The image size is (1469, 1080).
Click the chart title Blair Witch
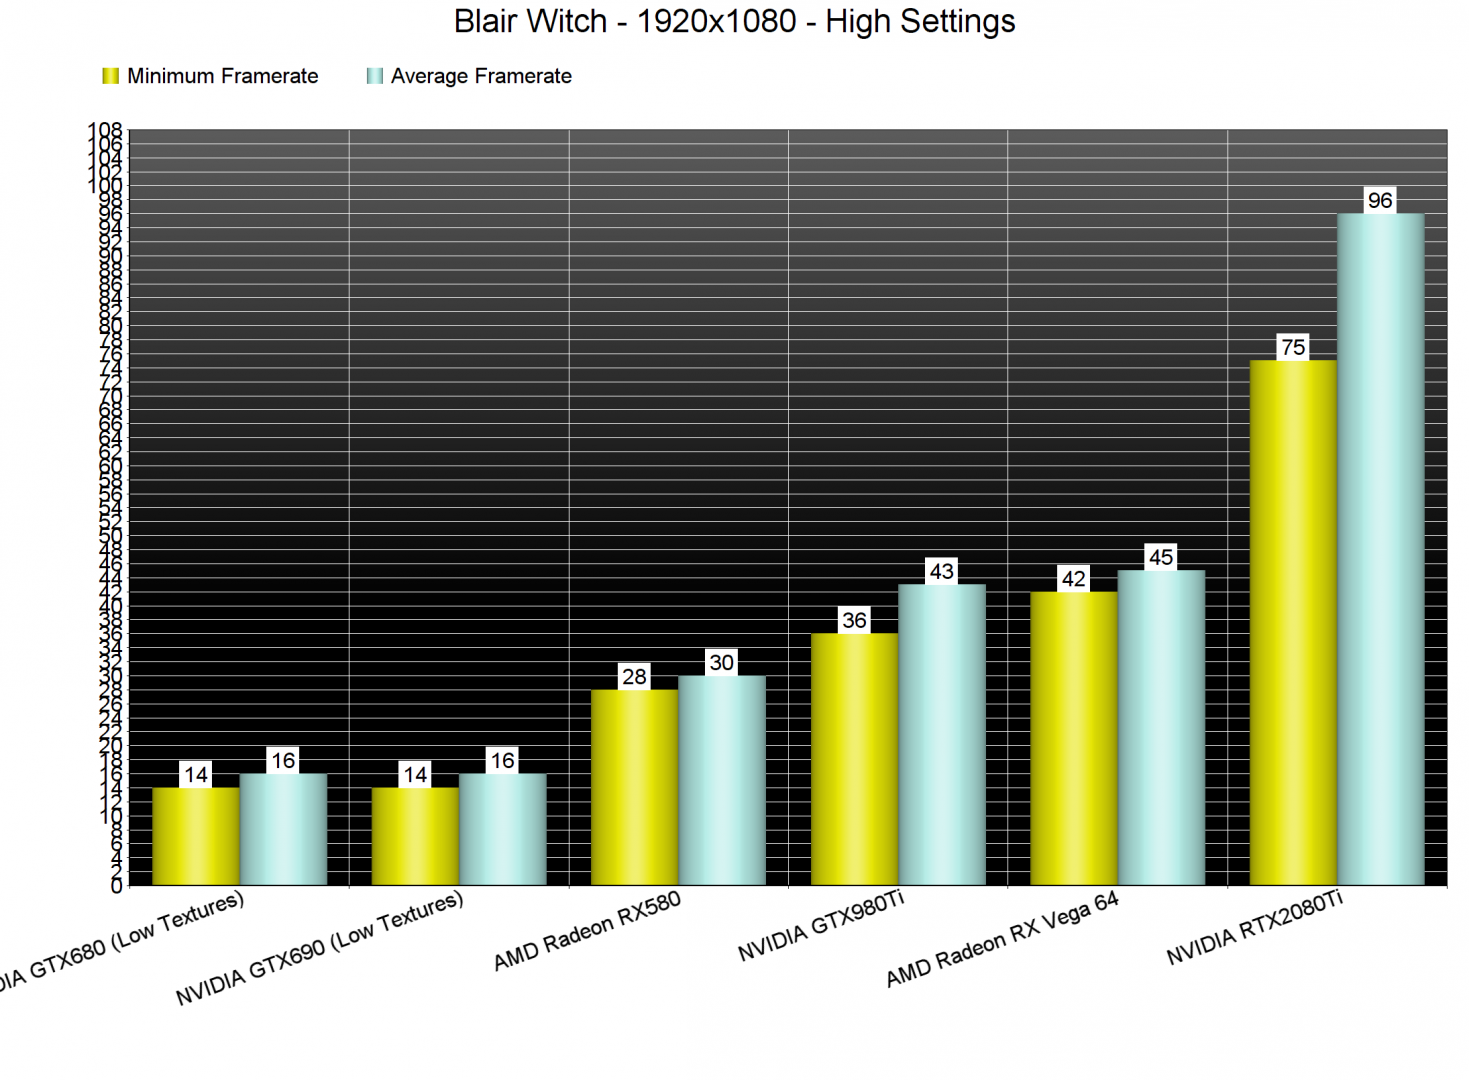(x=734, y=21)
